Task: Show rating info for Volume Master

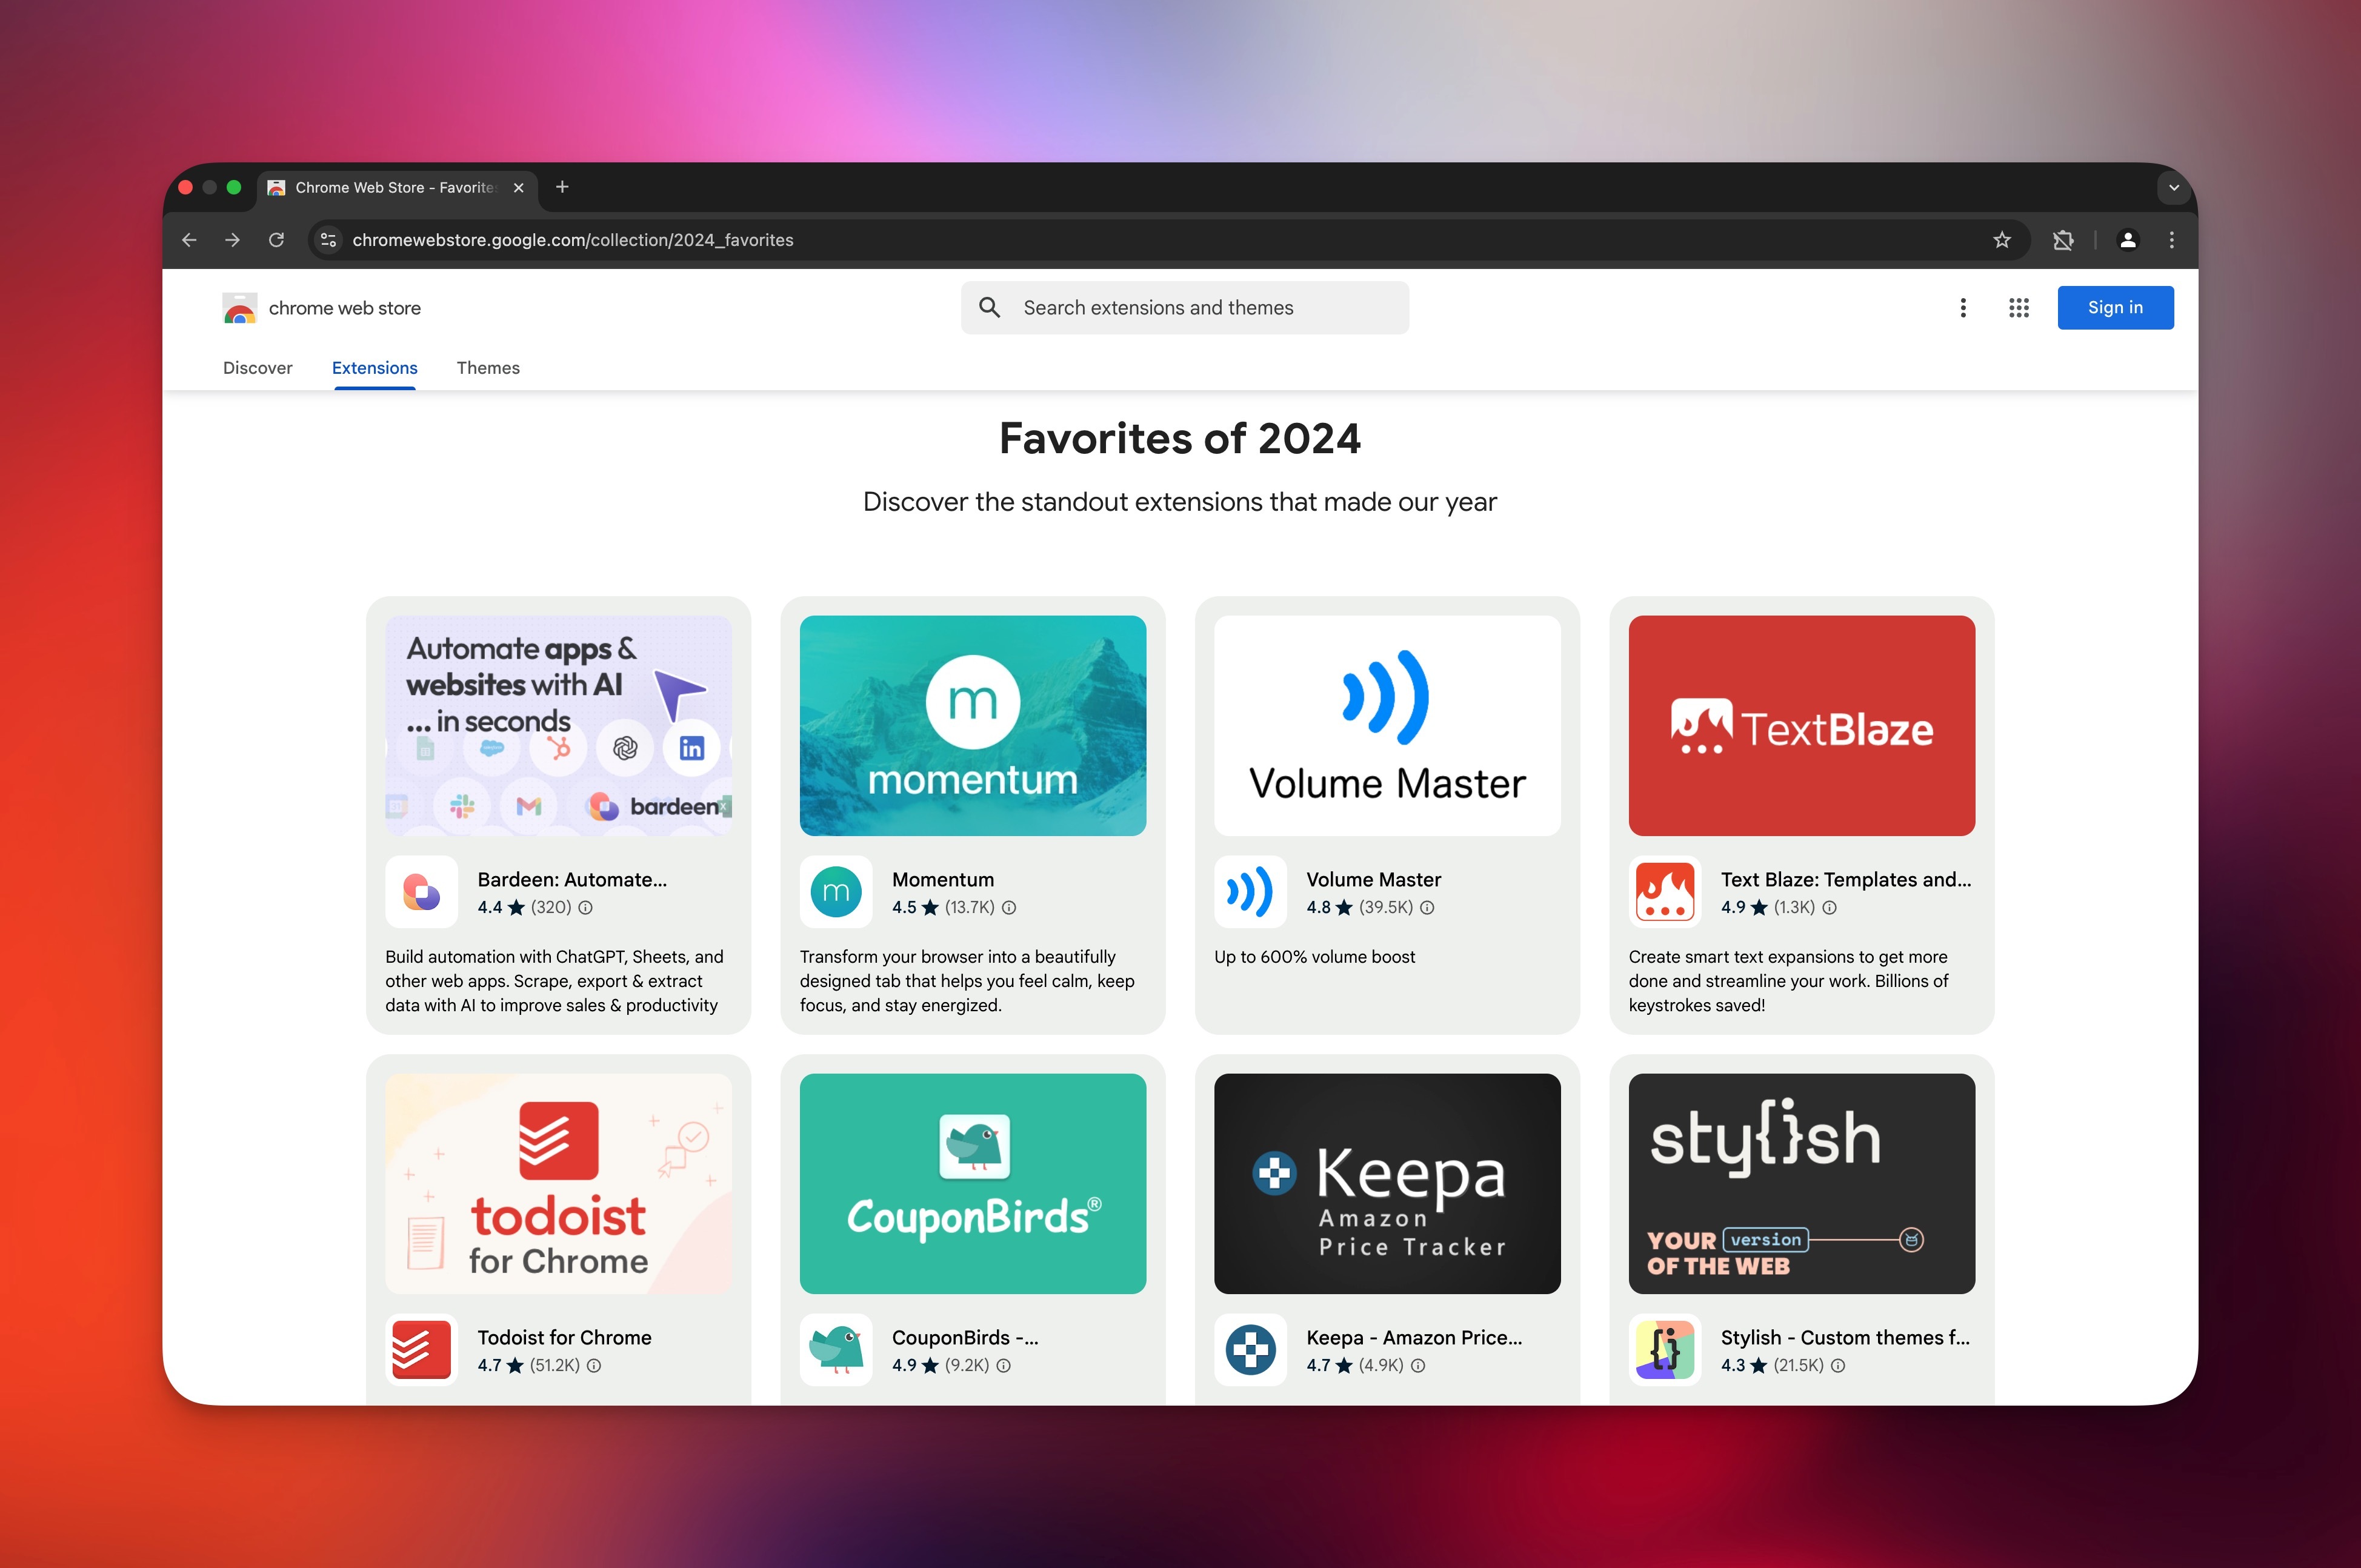Action: coord(1427,908)
